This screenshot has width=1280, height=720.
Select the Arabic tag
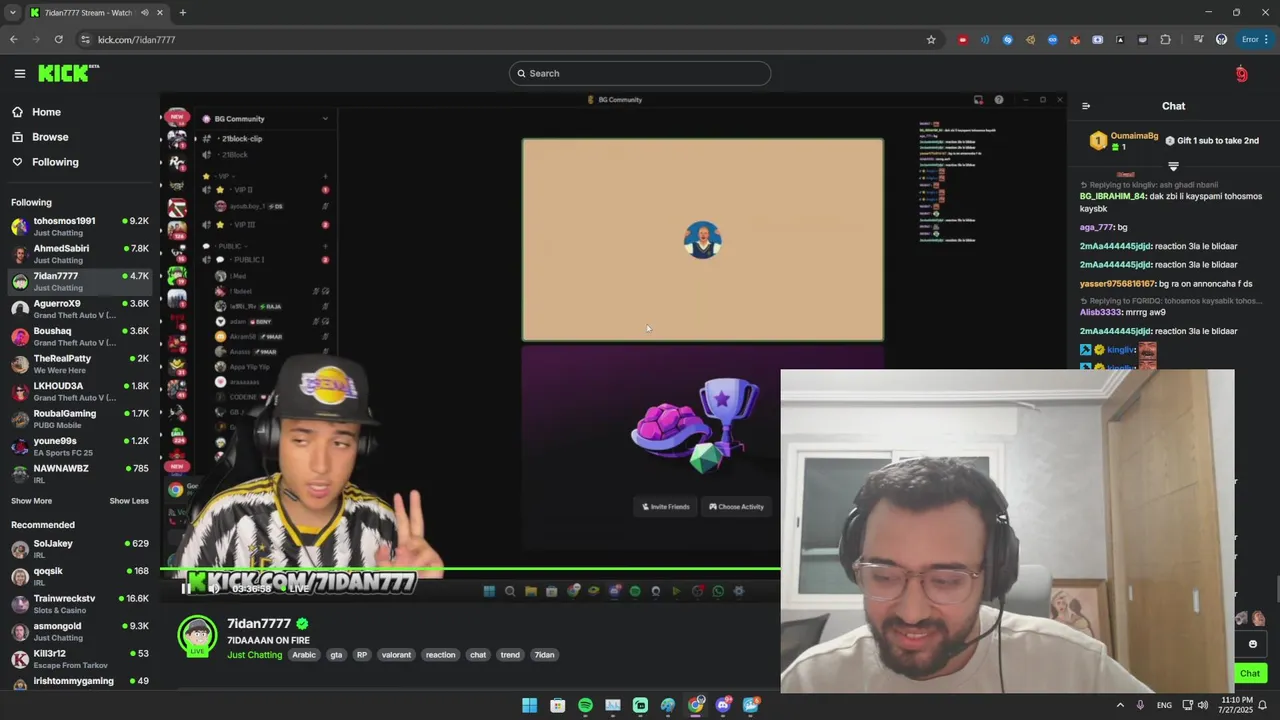304,655
